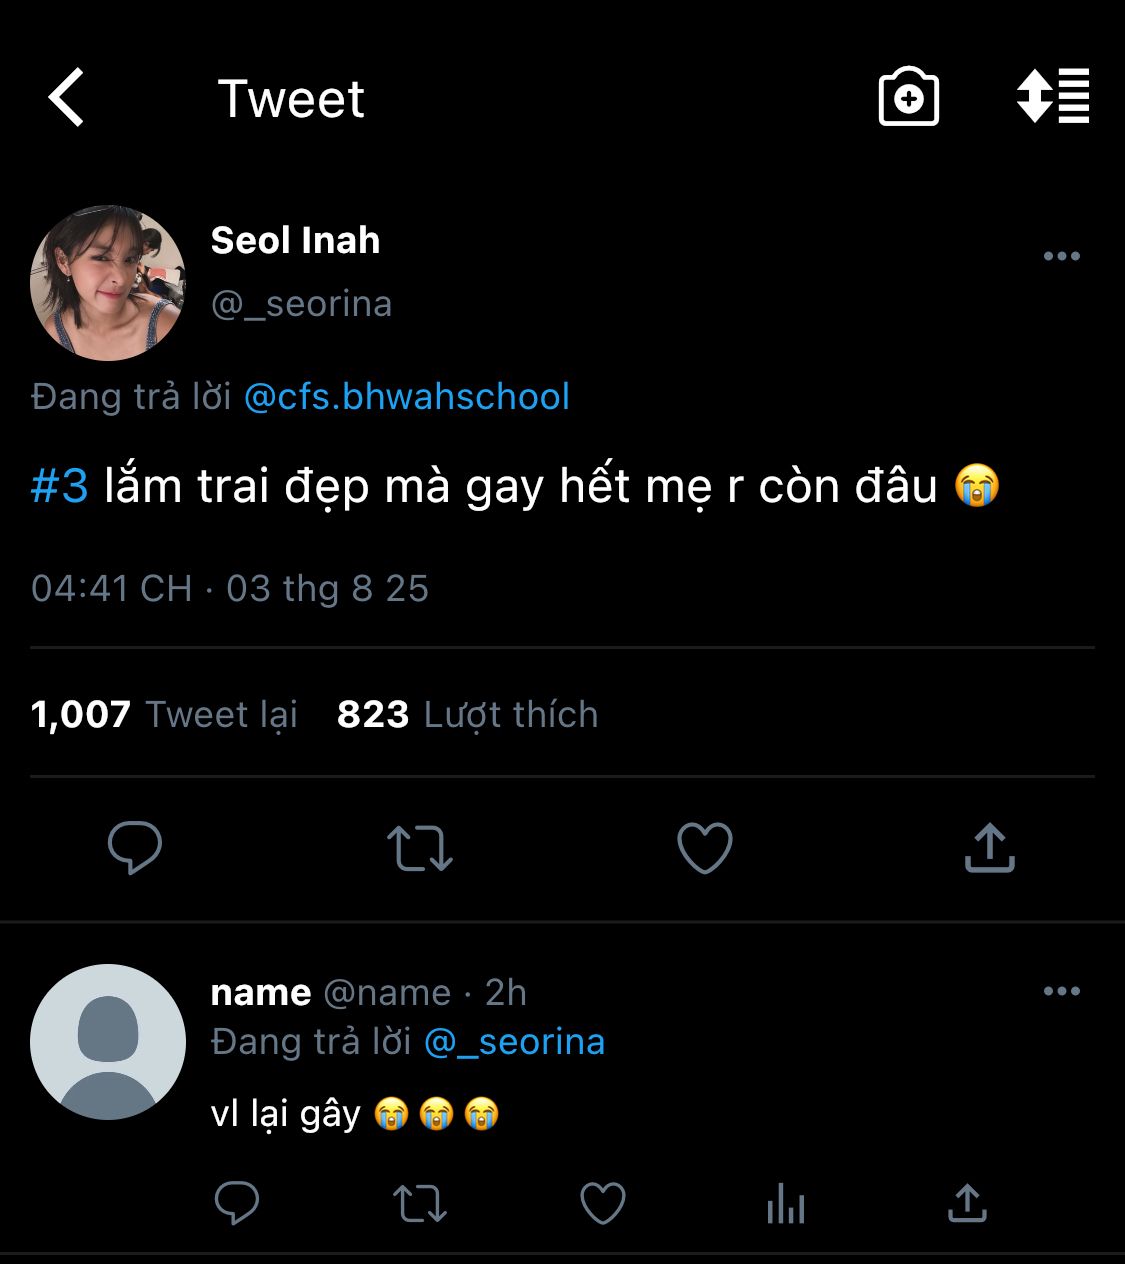Share Seol Inah's tweet
The height and width of the screenshot is (1264, 1125).
click(x=989, y=848)
